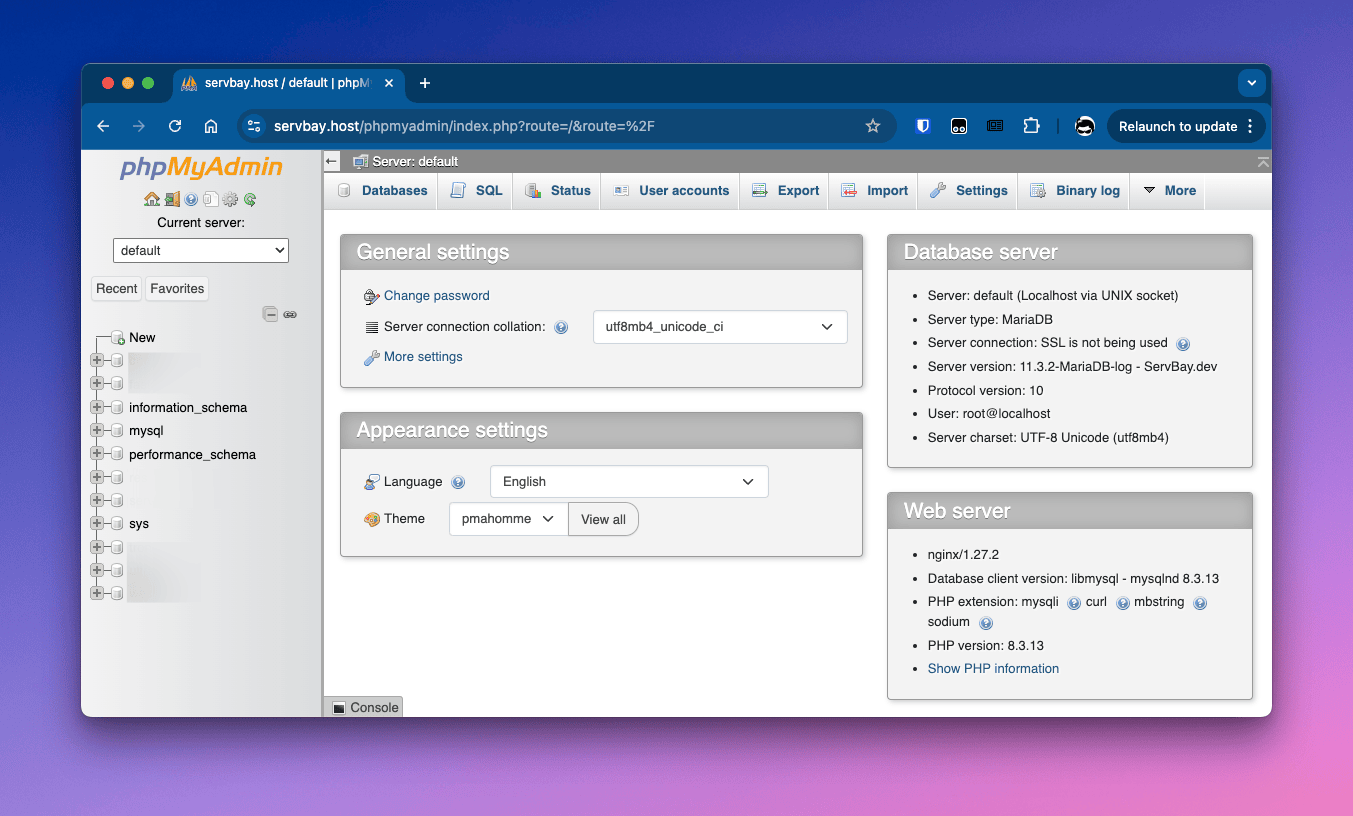The width and height of the screenshot is (1353, 816).
Task: Click the Server connection collation help icon
Action: coord(561,327)
